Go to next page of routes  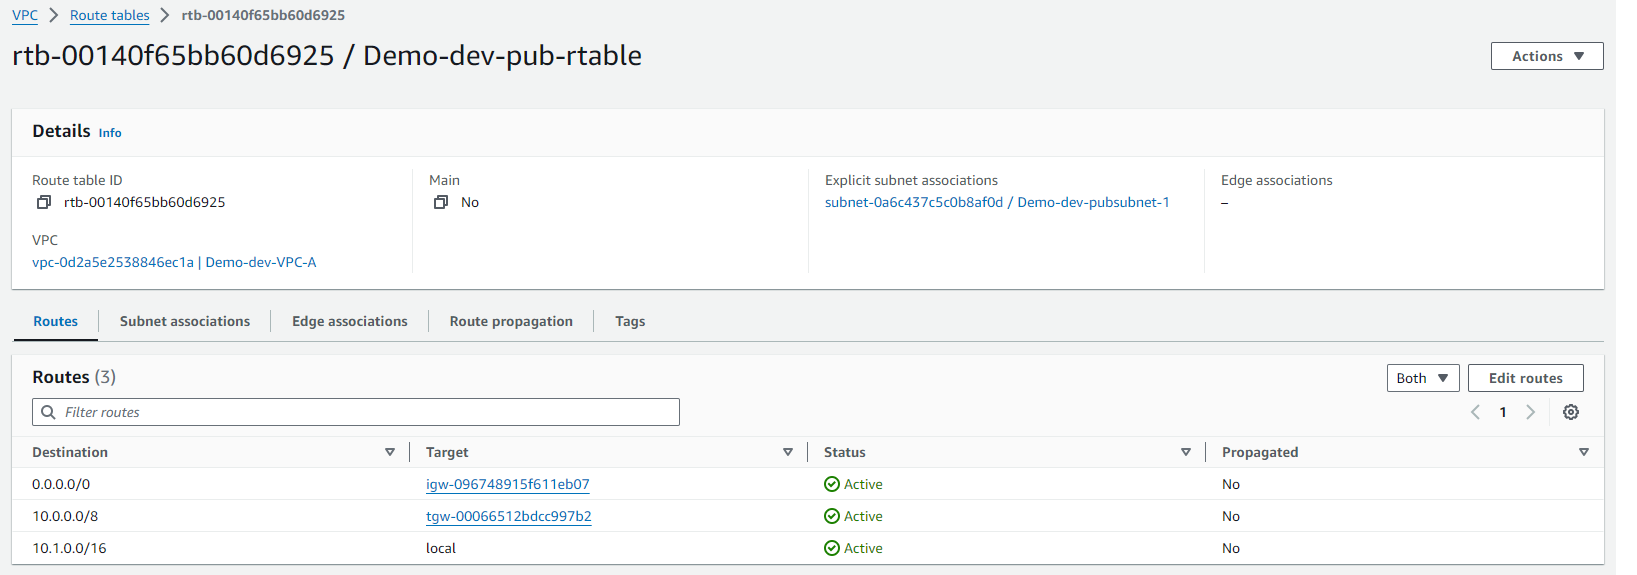click(x=1530, y=412)
